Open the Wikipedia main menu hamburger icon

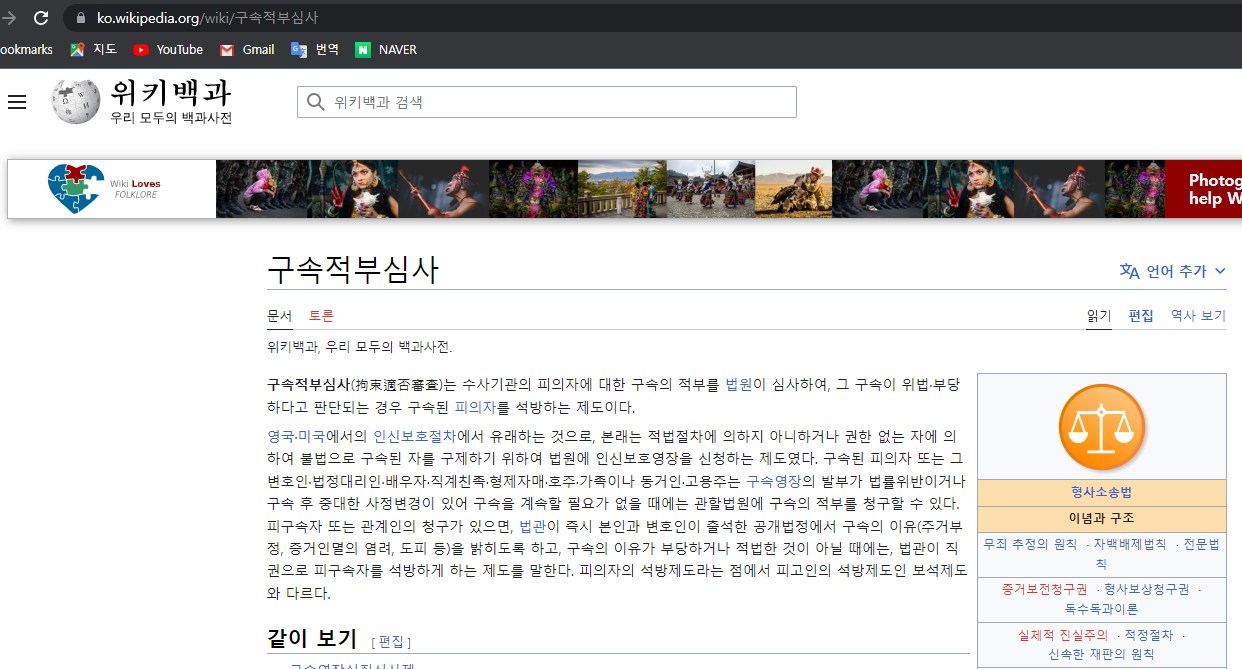click(x=17, y=101)
